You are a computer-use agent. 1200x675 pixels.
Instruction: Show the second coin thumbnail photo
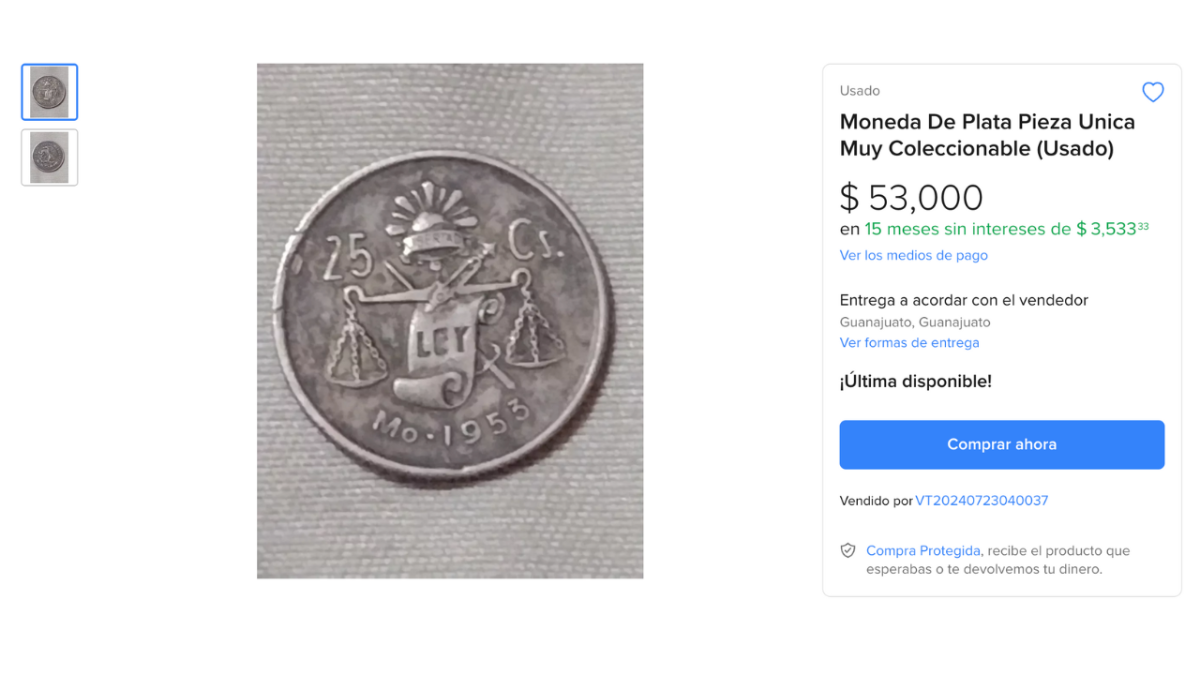[x=50, y=157]
